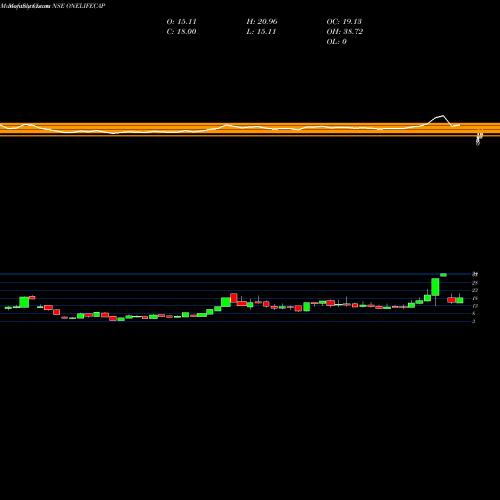Select the close value C: 18.00
The width and height of the screenshot is (500, 500).
click(x=181, y=32)
